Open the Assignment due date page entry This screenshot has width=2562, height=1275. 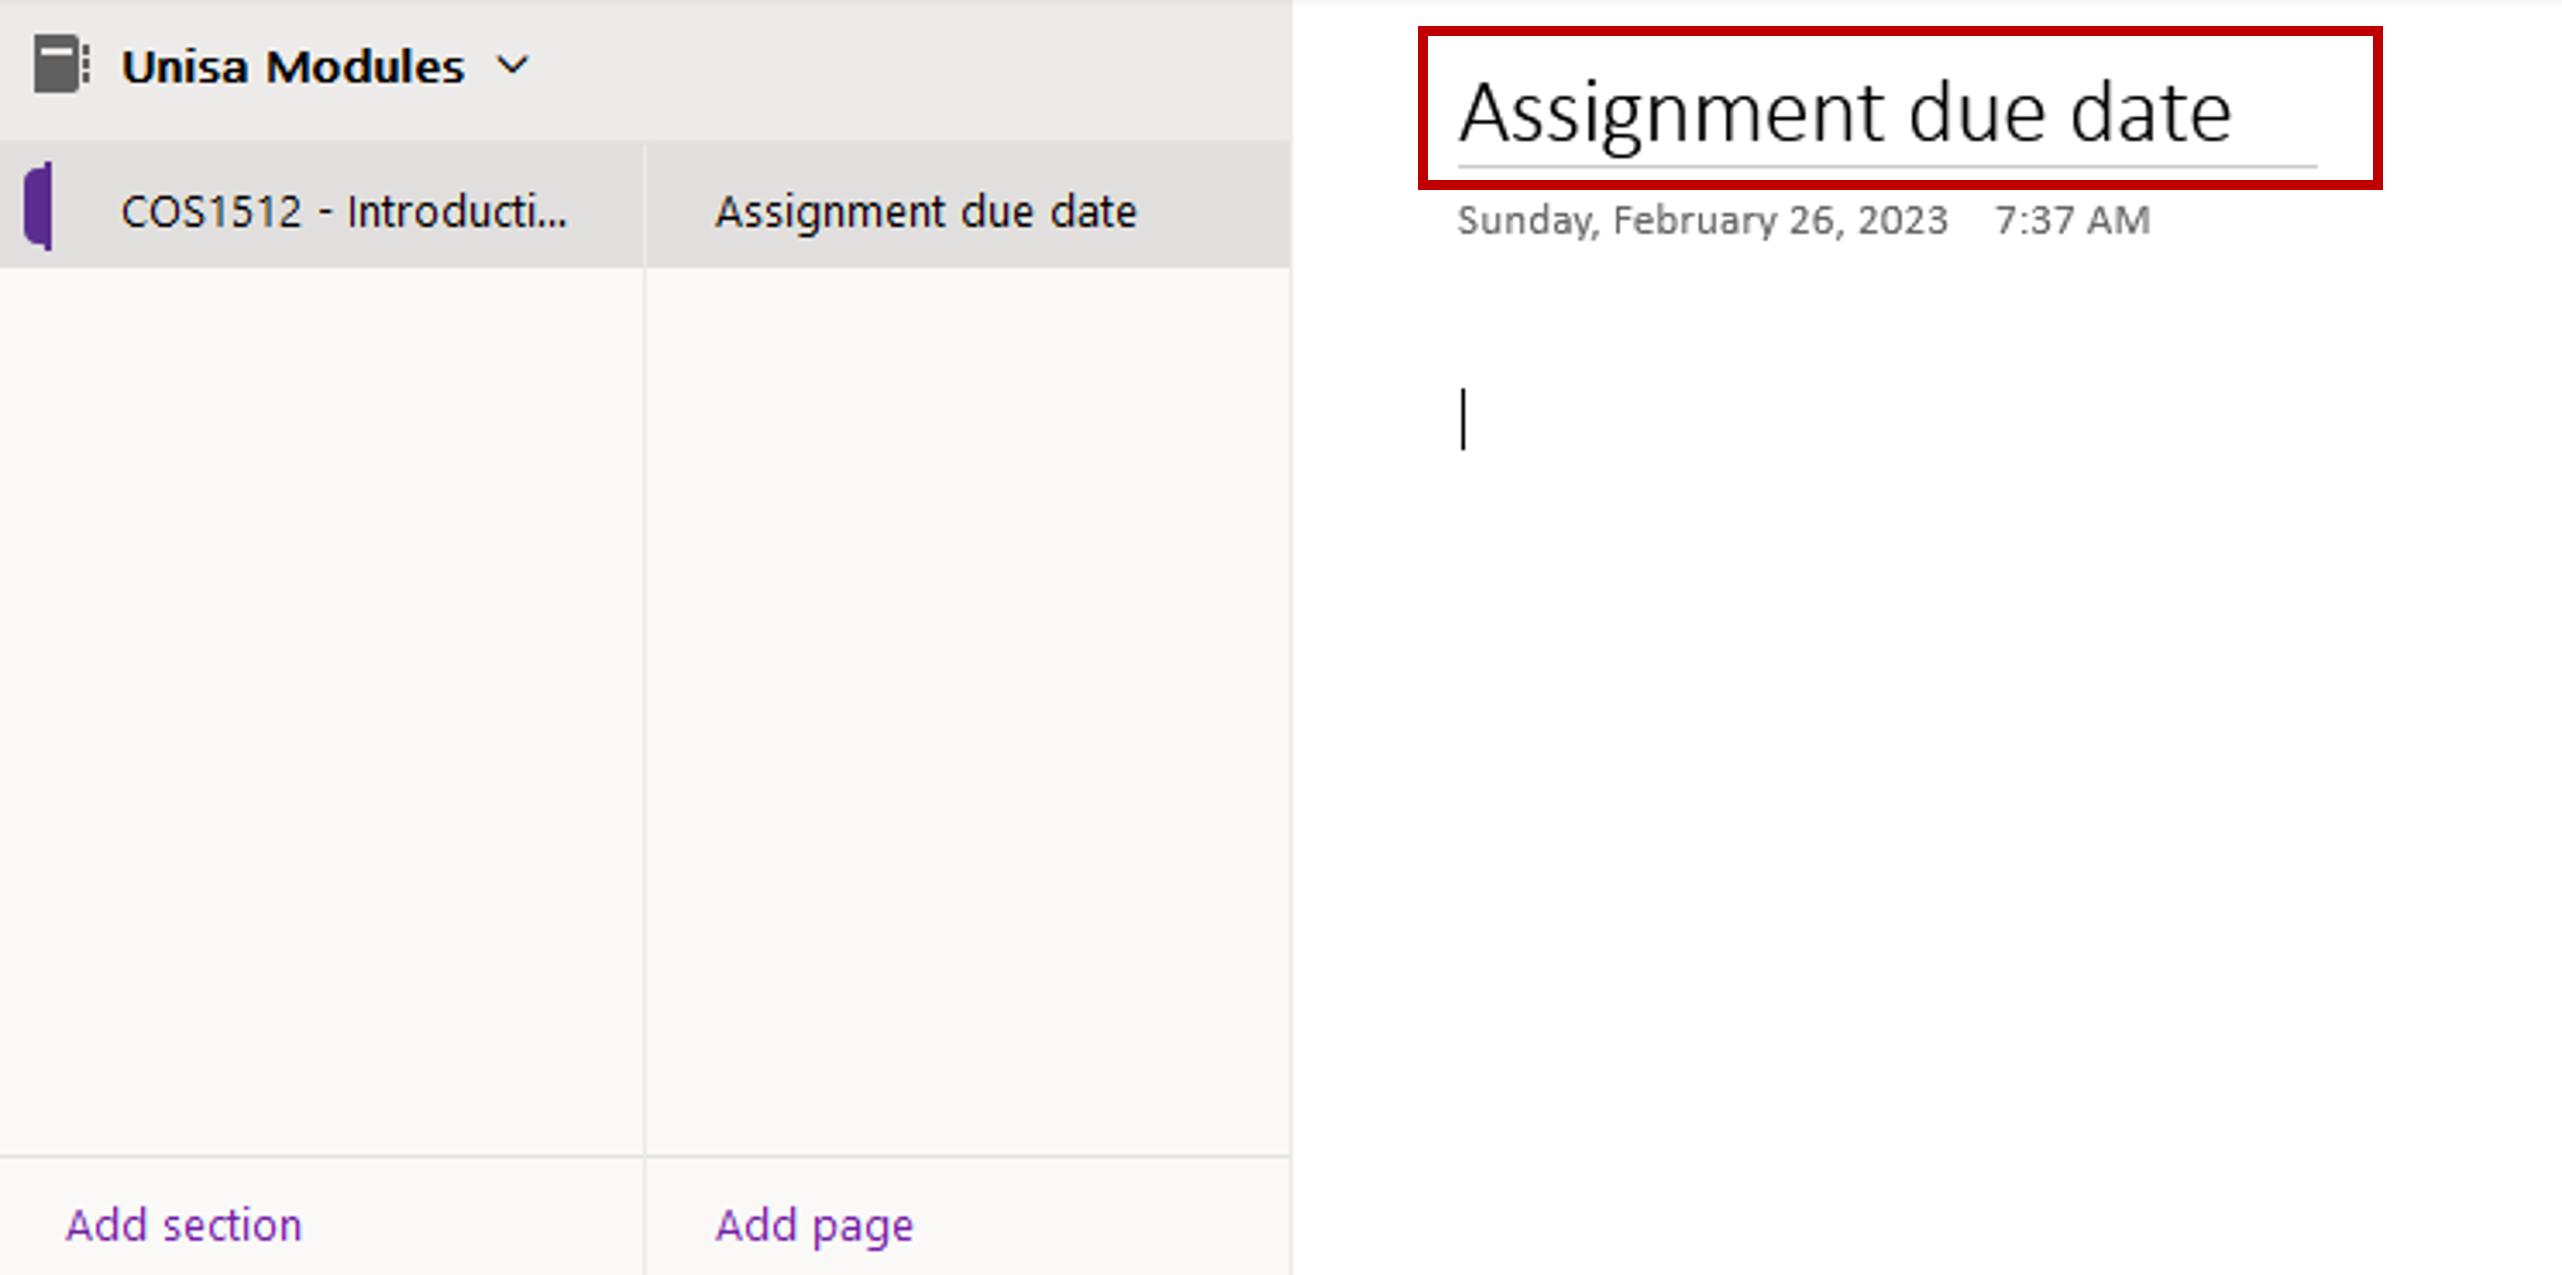(x=925, y=211)
